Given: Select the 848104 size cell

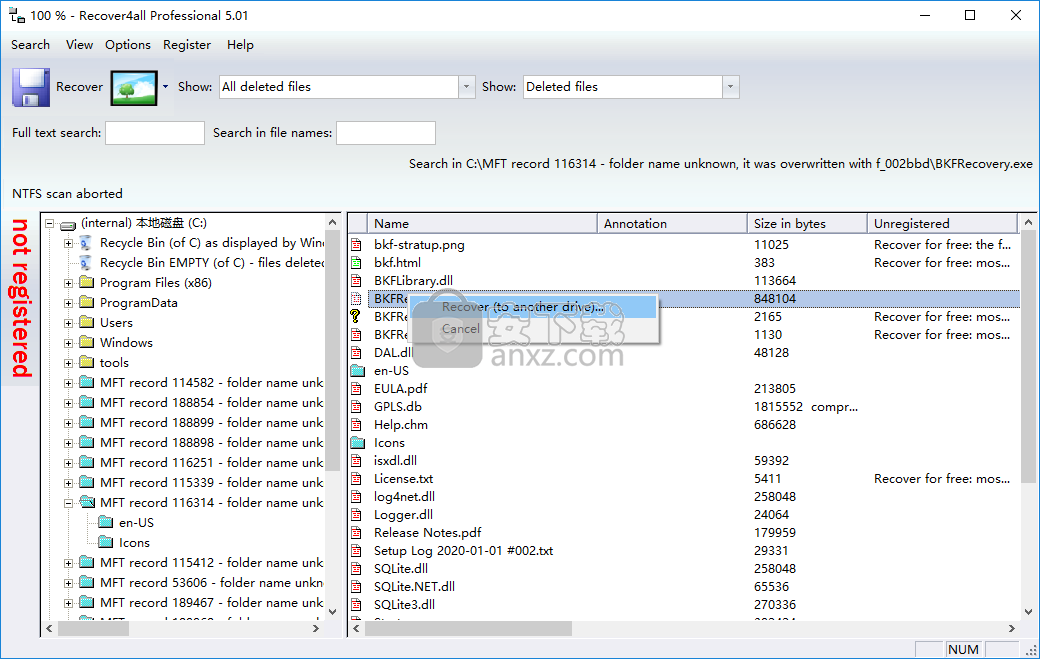Looking at the screenshot, I should pos(774,298).
